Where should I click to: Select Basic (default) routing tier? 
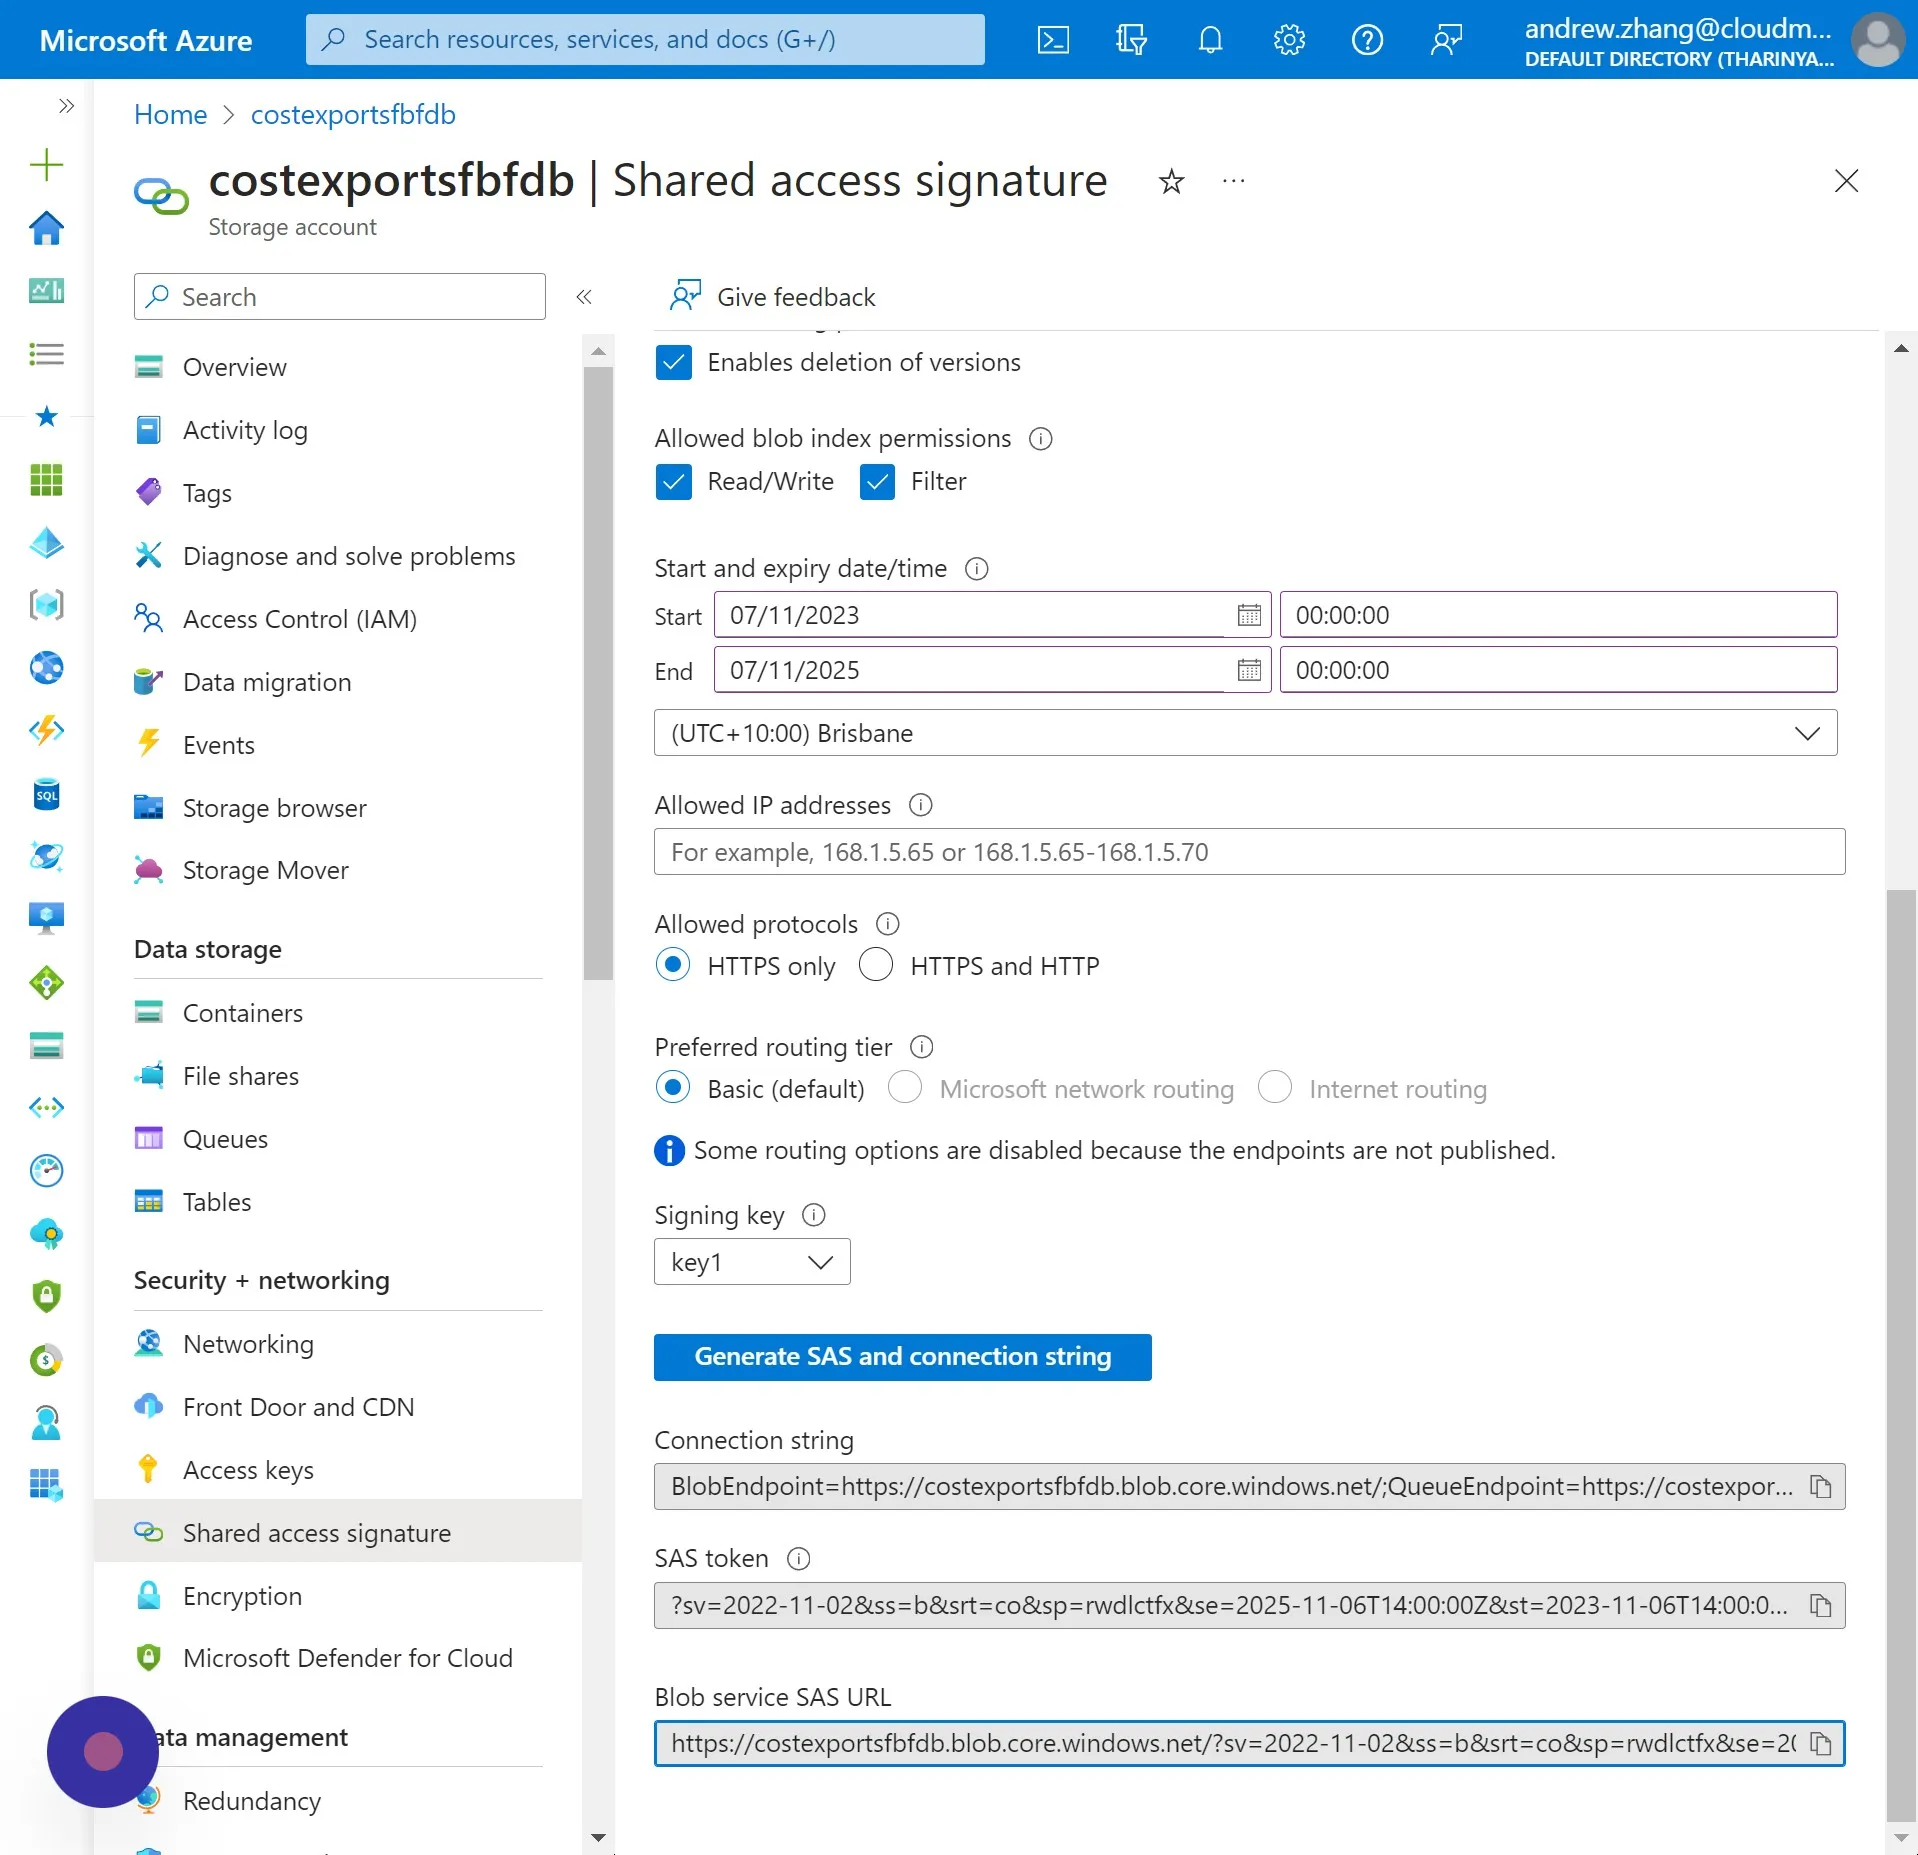click(x=673, y=1088)
